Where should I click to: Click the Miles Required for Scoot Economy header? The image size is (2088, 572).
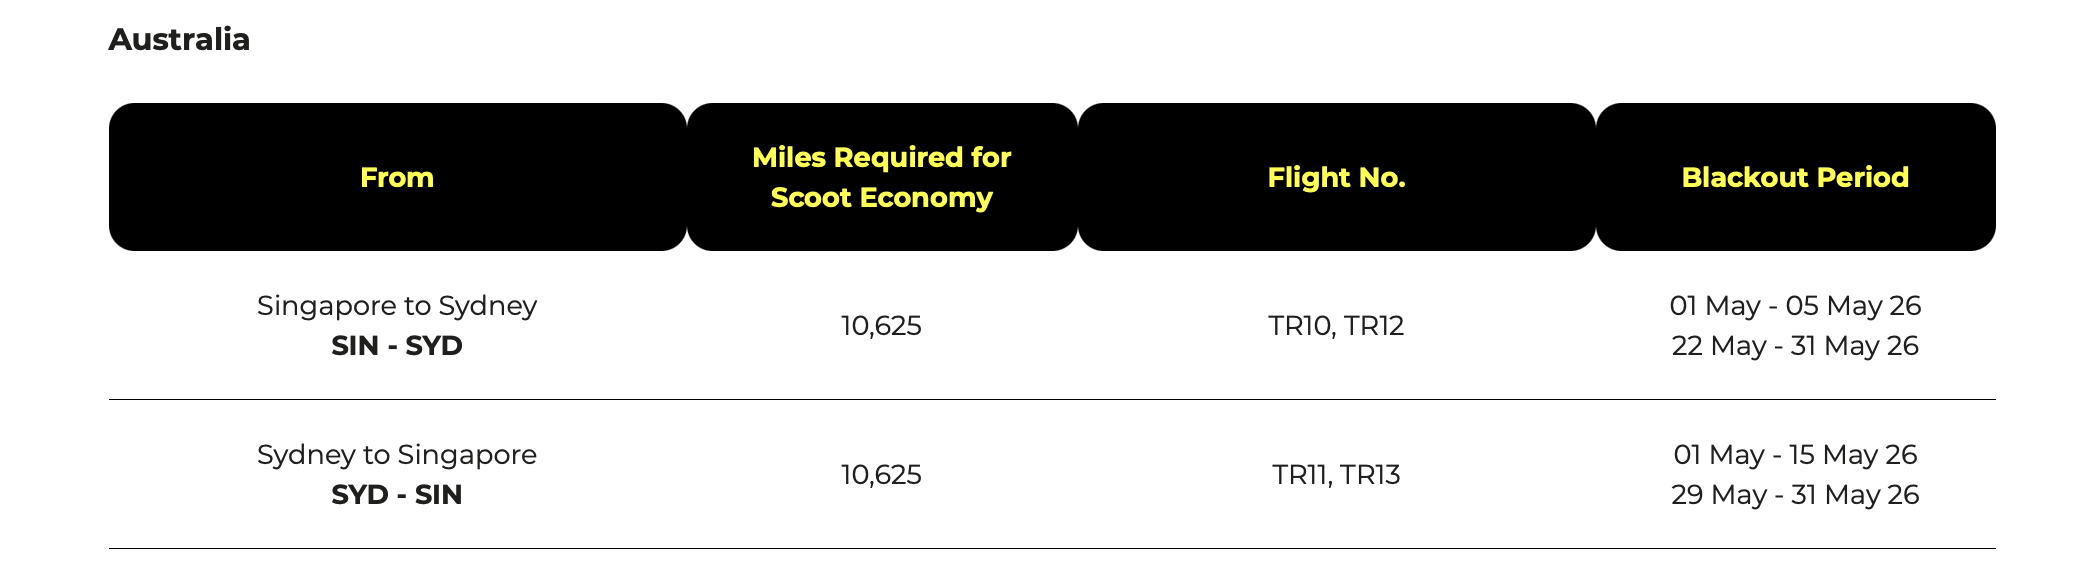pyautogui.click(x=881, y=177)
